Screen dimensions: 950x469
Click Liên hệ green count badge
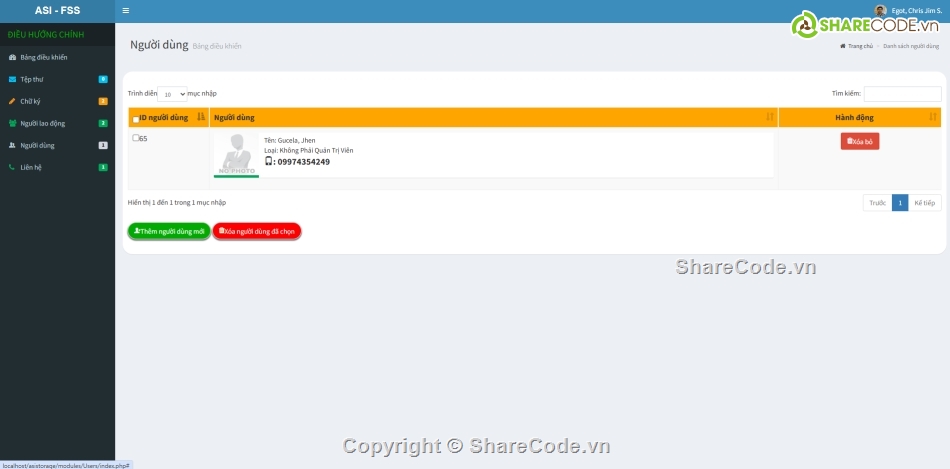[x=103, y=167]
